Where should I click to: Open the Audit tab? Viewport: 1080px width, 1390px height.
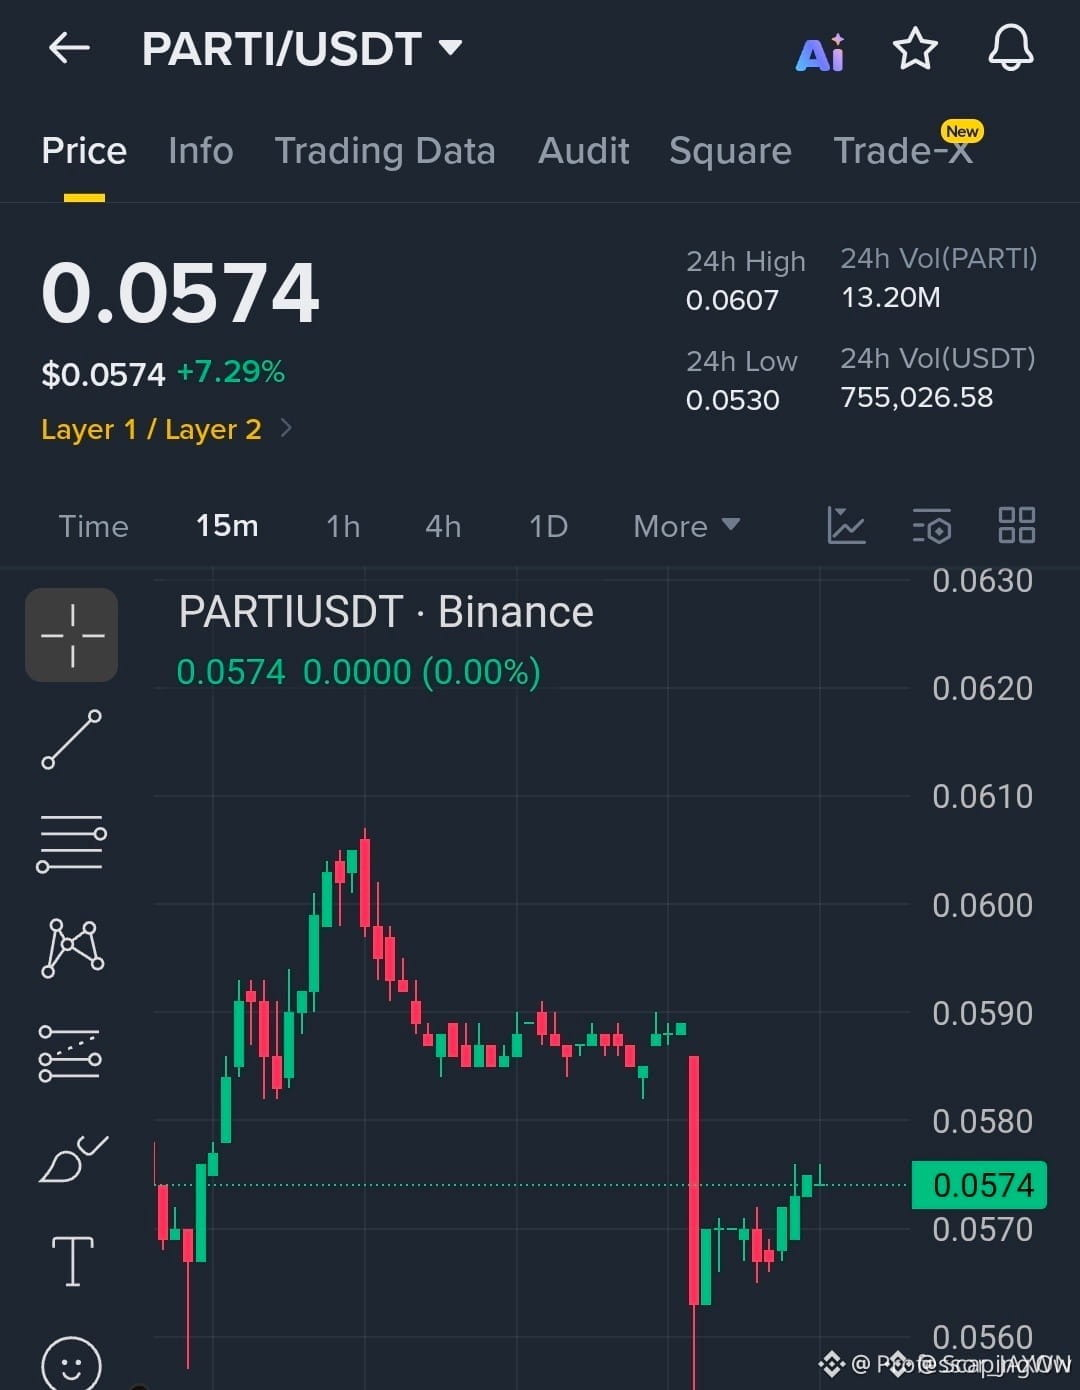tap(584, 151)
